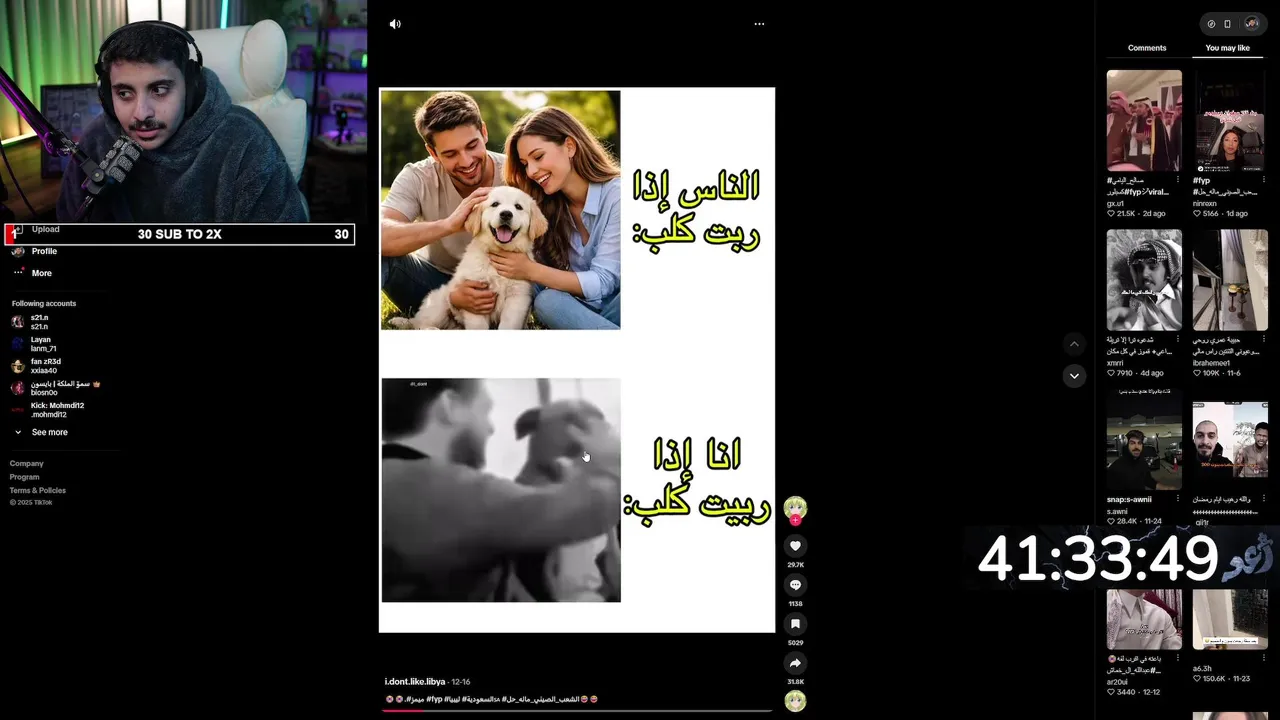Image resolution: width=1280 pixels, height=720 pixels.
Task: Open the three-dot video options menu
Action: 759,24
